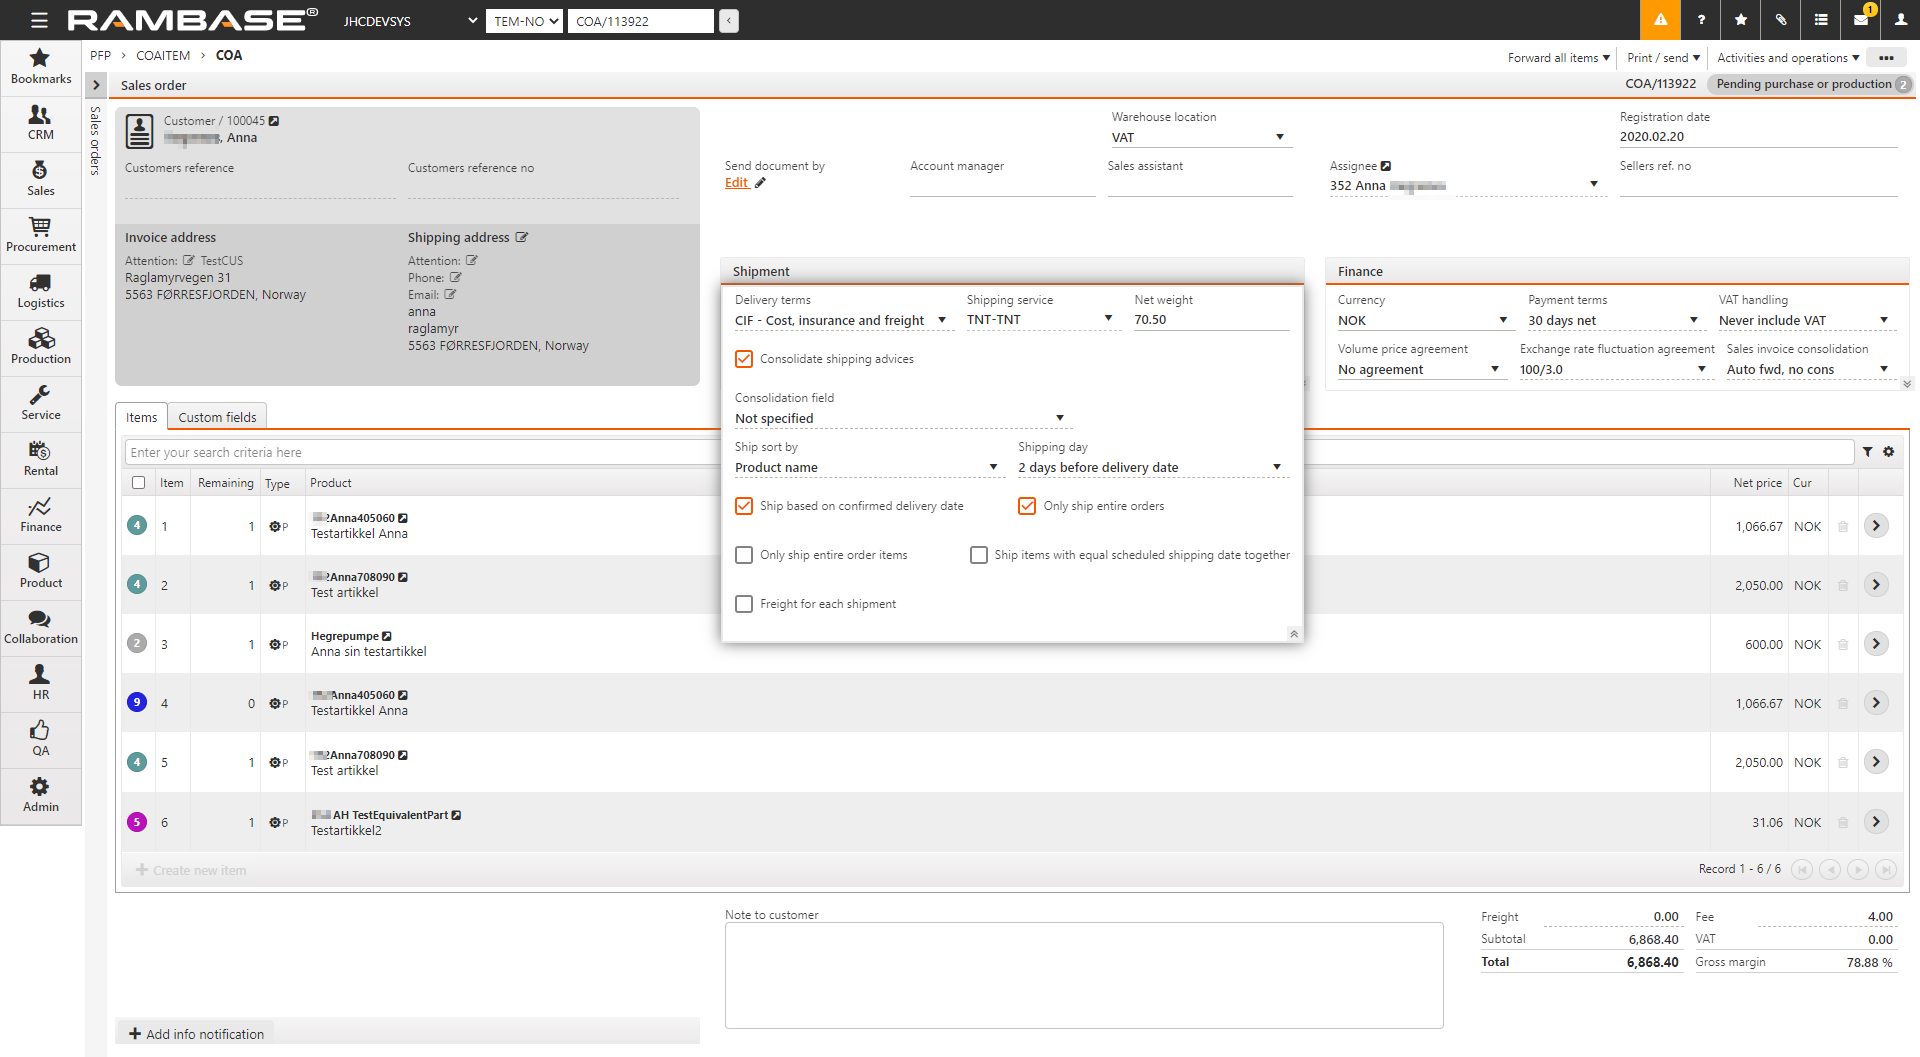Screen dimensions: 1920x1057
Task: Open the Production module icon
Action: pyautogui.click(x=40, y=347)
